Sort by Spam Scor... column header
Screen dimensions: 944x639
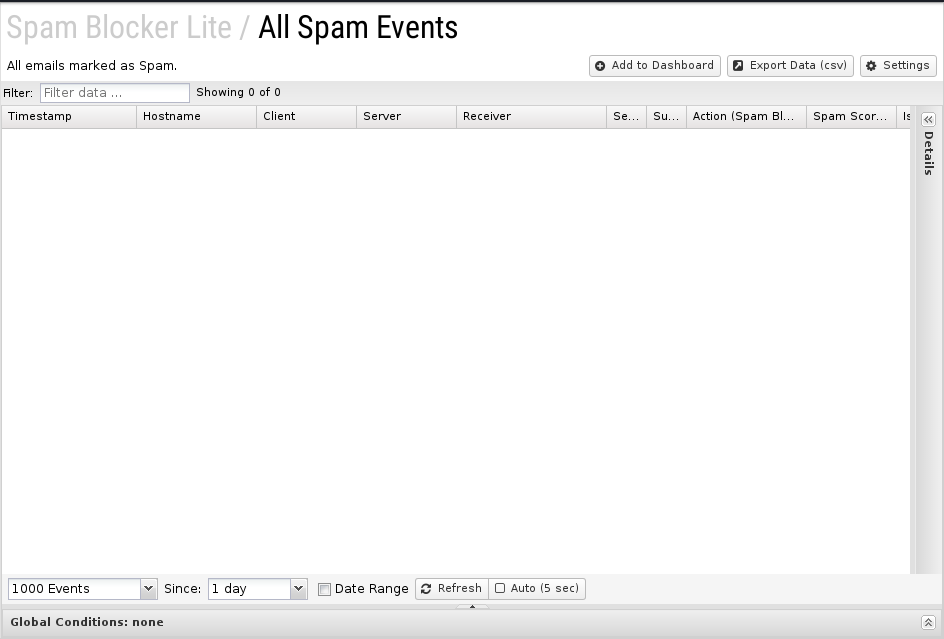click(x=851, y=117)
